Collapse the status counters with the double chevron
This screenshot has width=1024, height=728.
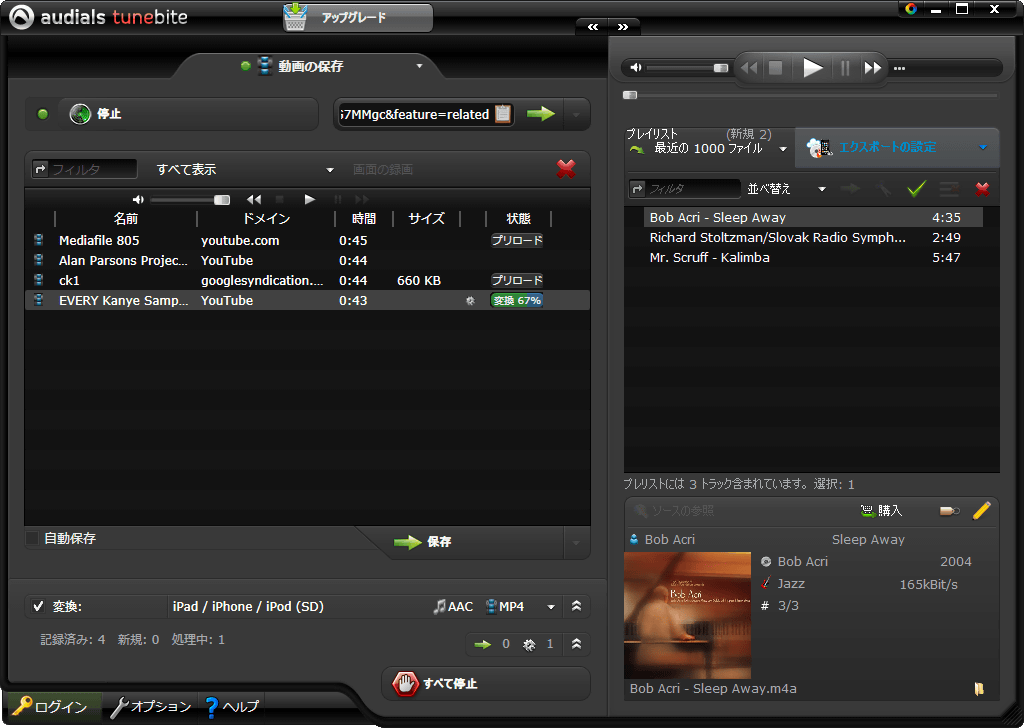tap(577, 644)
